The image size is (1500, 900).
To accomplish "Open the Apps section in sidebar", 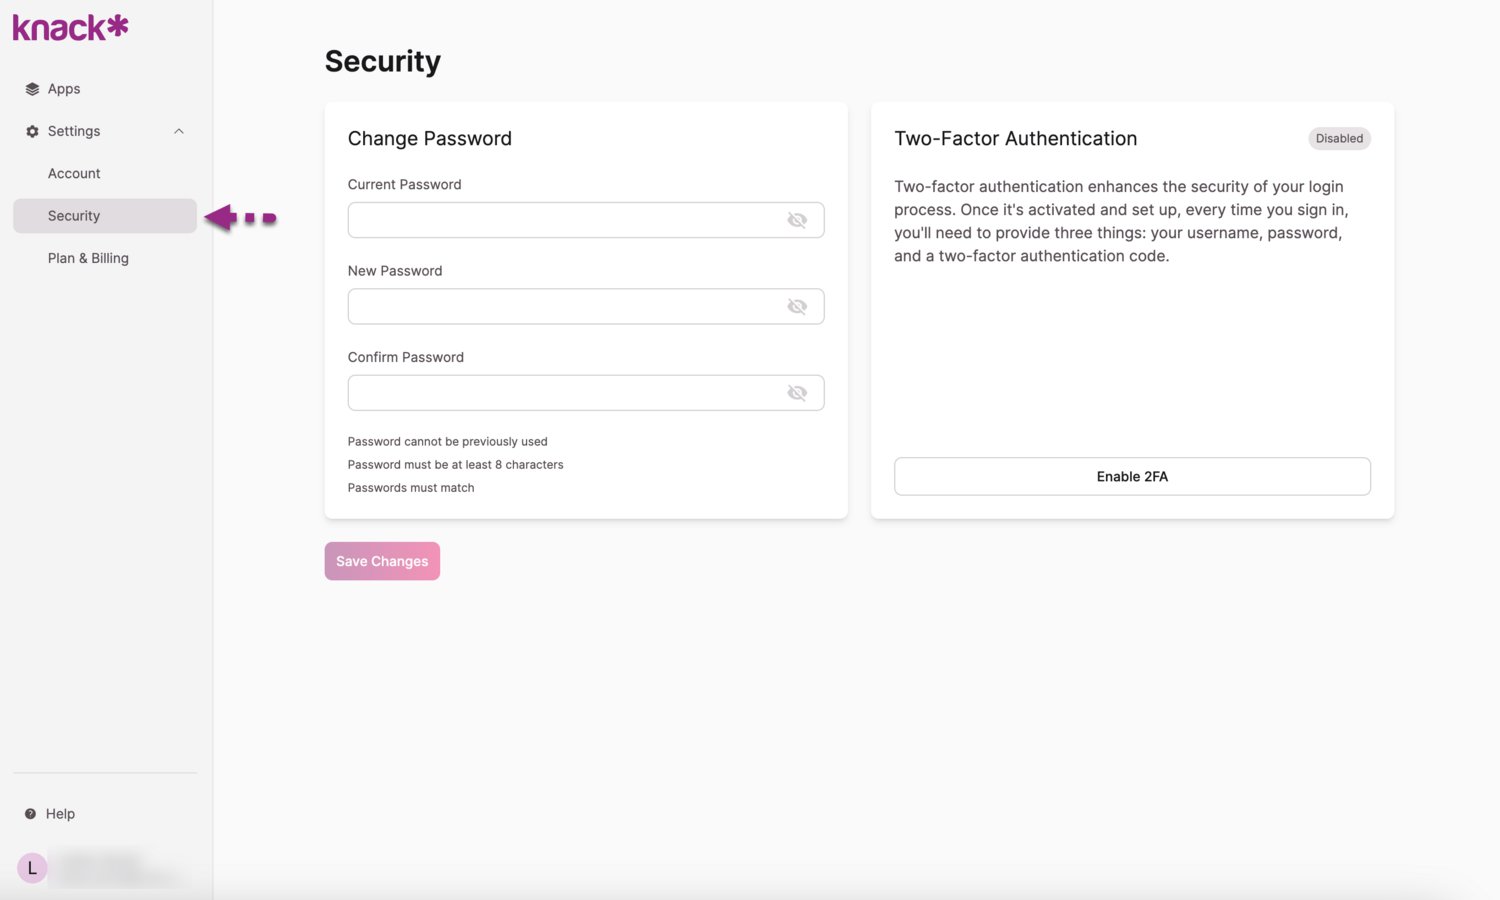I will [x=63, y=88].
